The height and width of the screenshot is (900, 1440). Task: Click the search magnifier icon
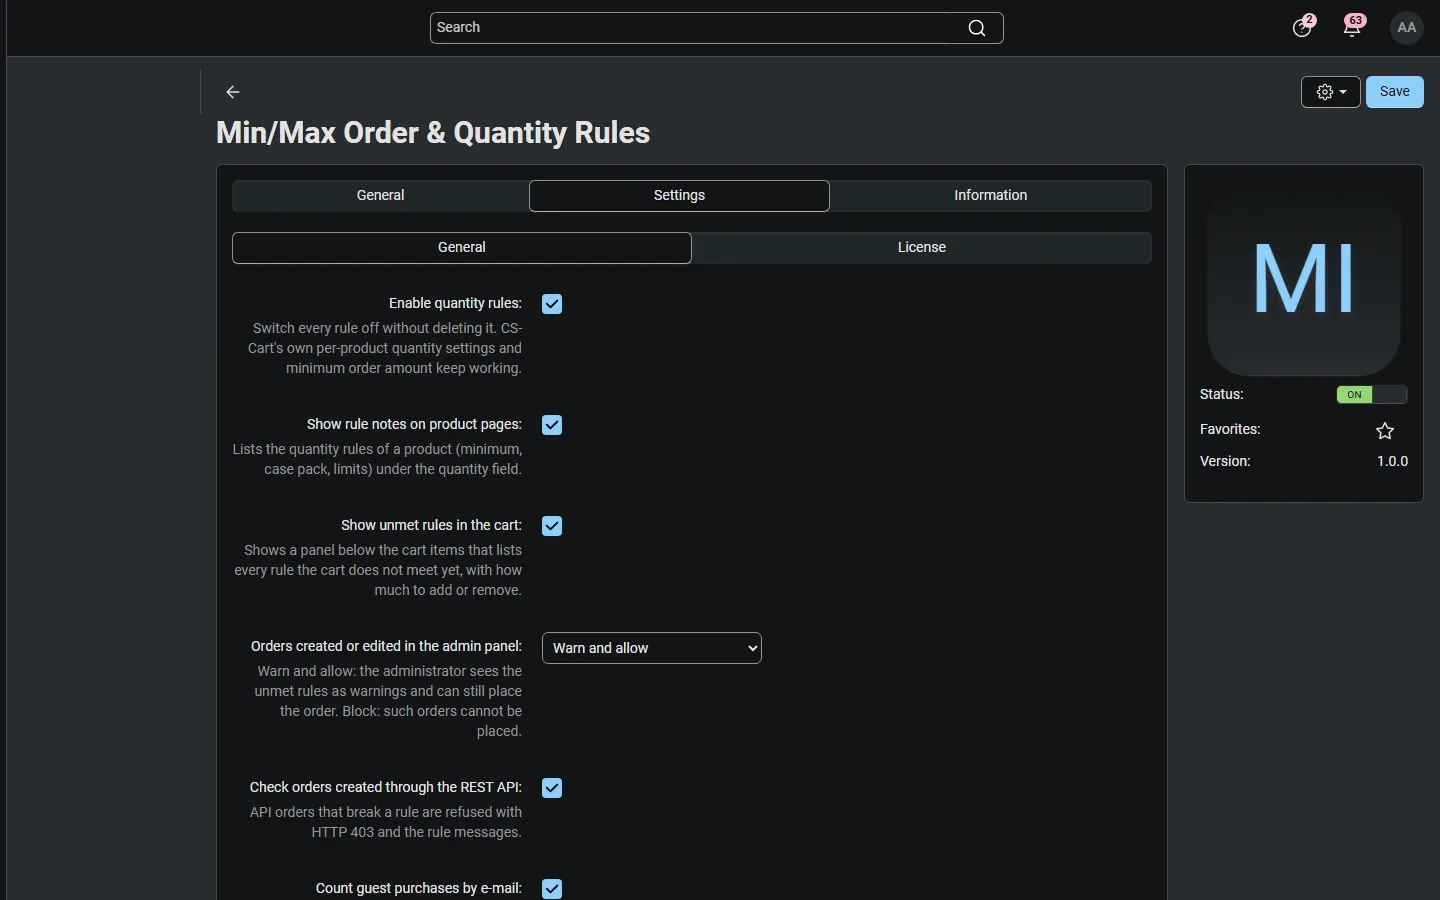pyautogui.click(x=977, y=28)
